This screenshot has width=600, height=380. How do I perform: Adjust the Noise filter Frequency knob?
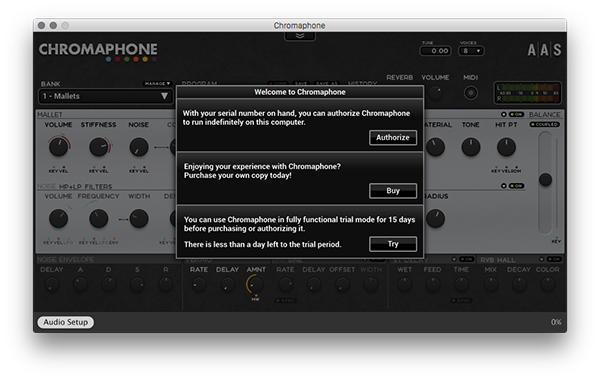pos(99,219)
